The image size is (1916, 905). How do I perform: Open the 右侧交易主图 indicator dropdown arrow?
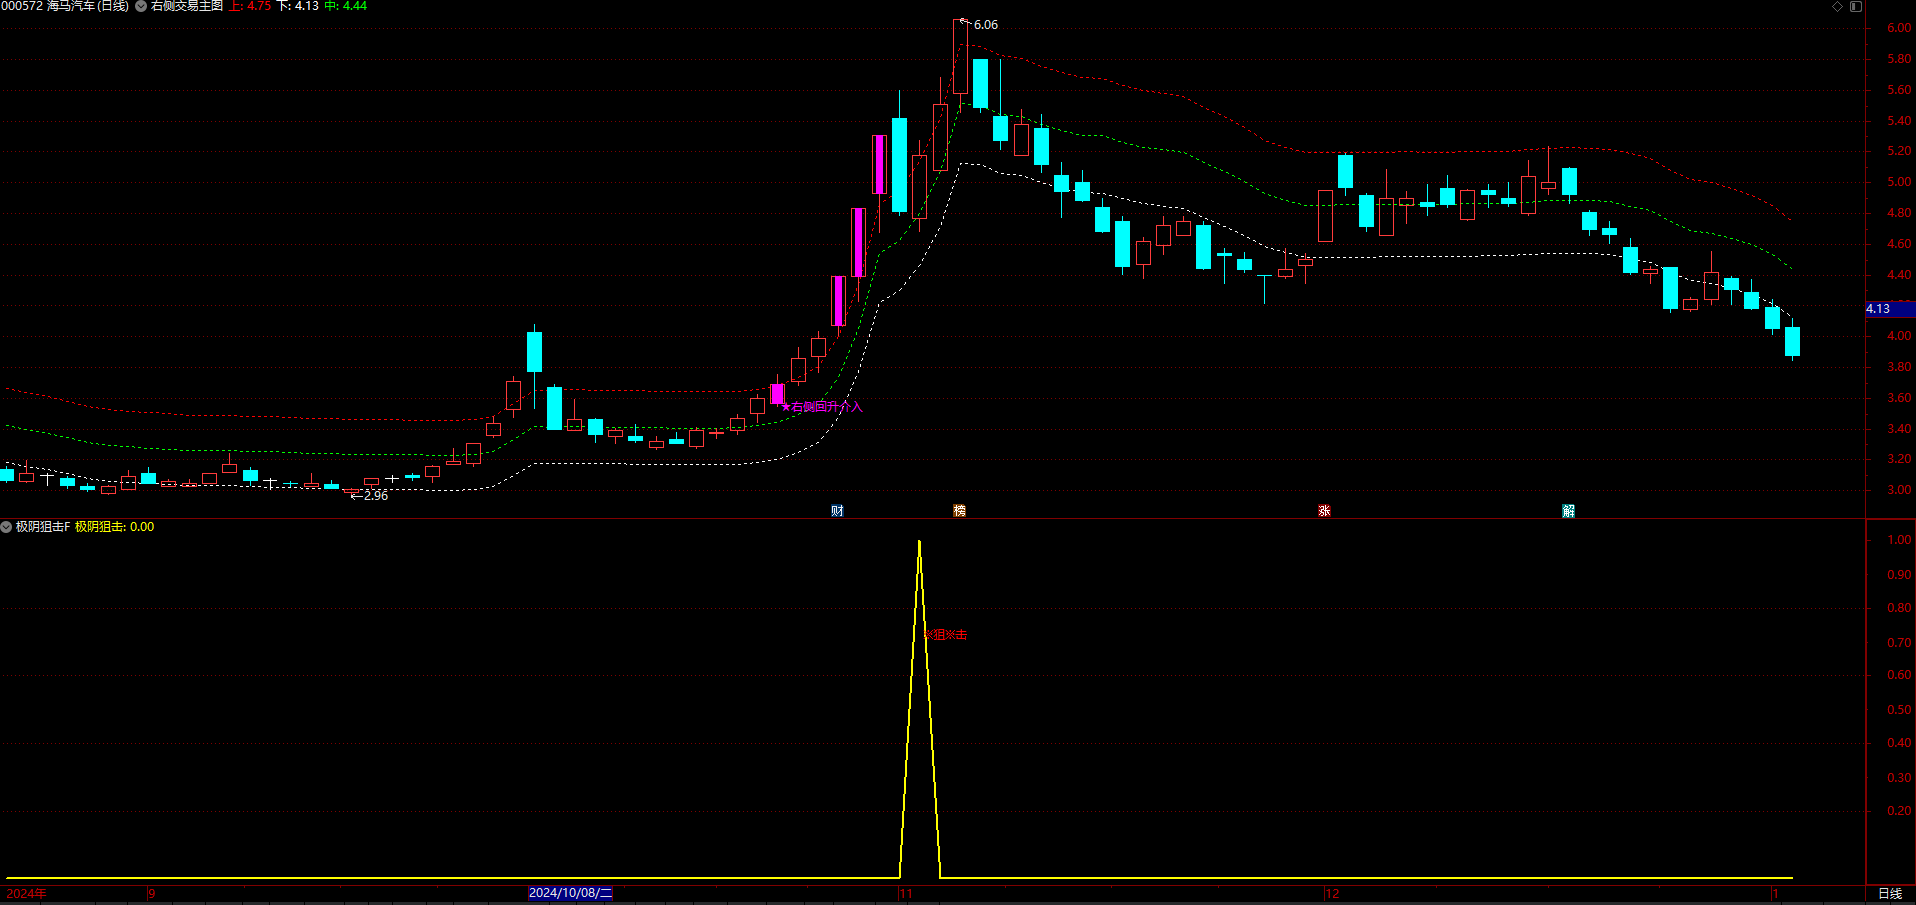[141, 6]
